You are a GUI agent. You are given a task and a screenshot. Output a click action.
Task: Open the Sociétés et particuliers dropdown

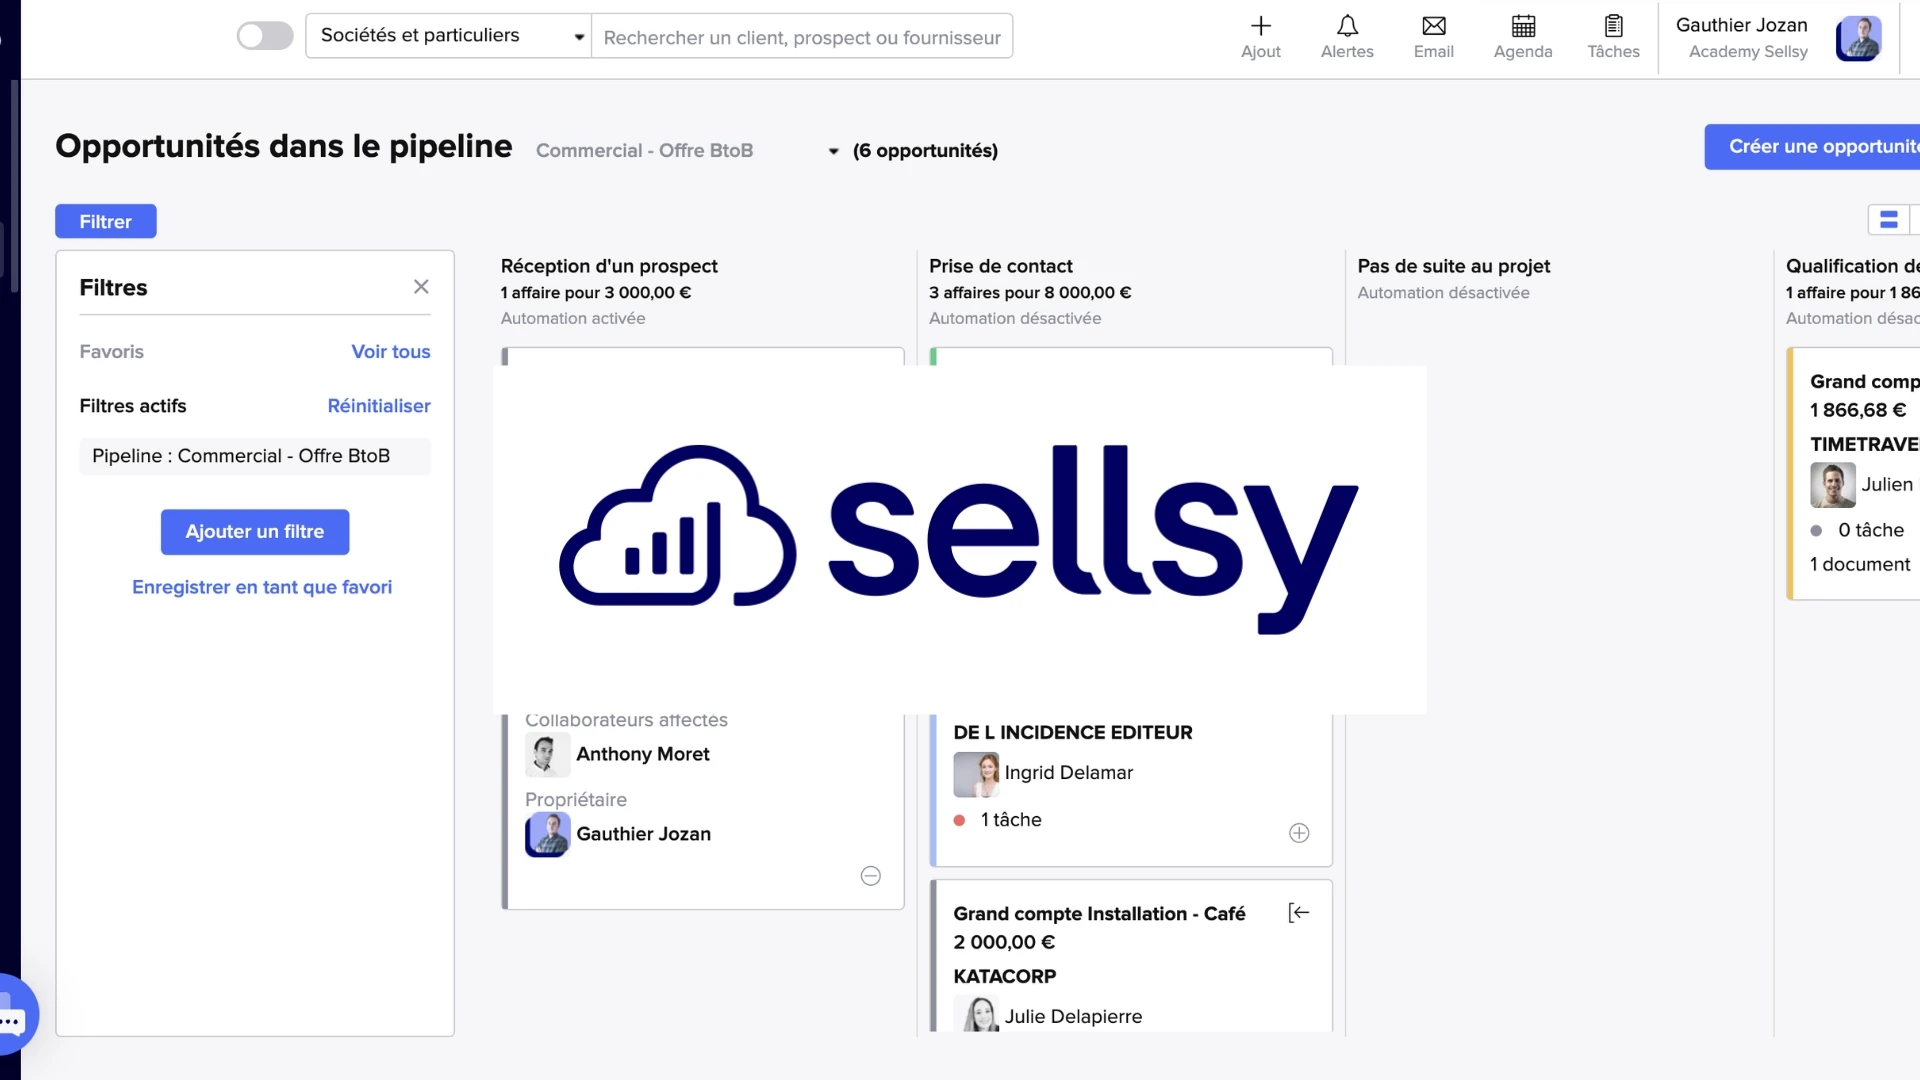coord(448,35)
